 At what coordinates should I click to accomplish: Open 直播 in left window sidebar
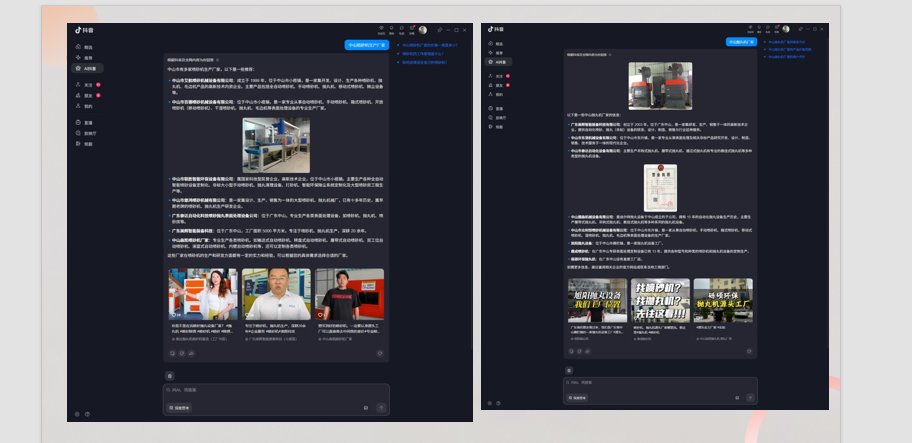[84, 123]
